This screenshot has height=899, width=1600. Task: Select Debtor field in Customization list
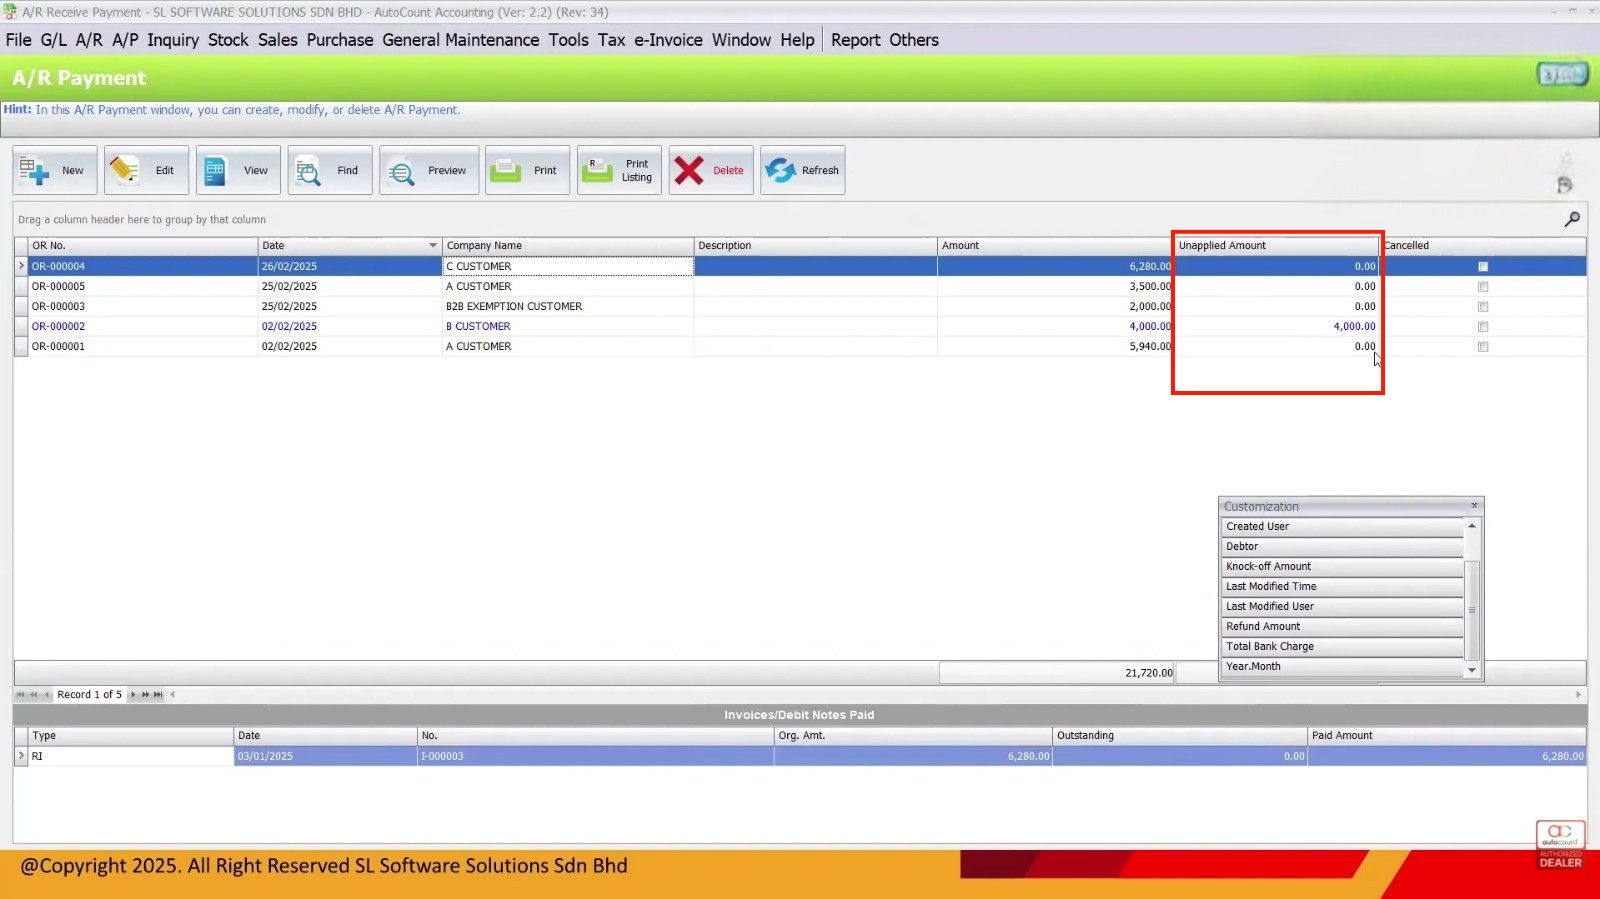point(1342,546)
